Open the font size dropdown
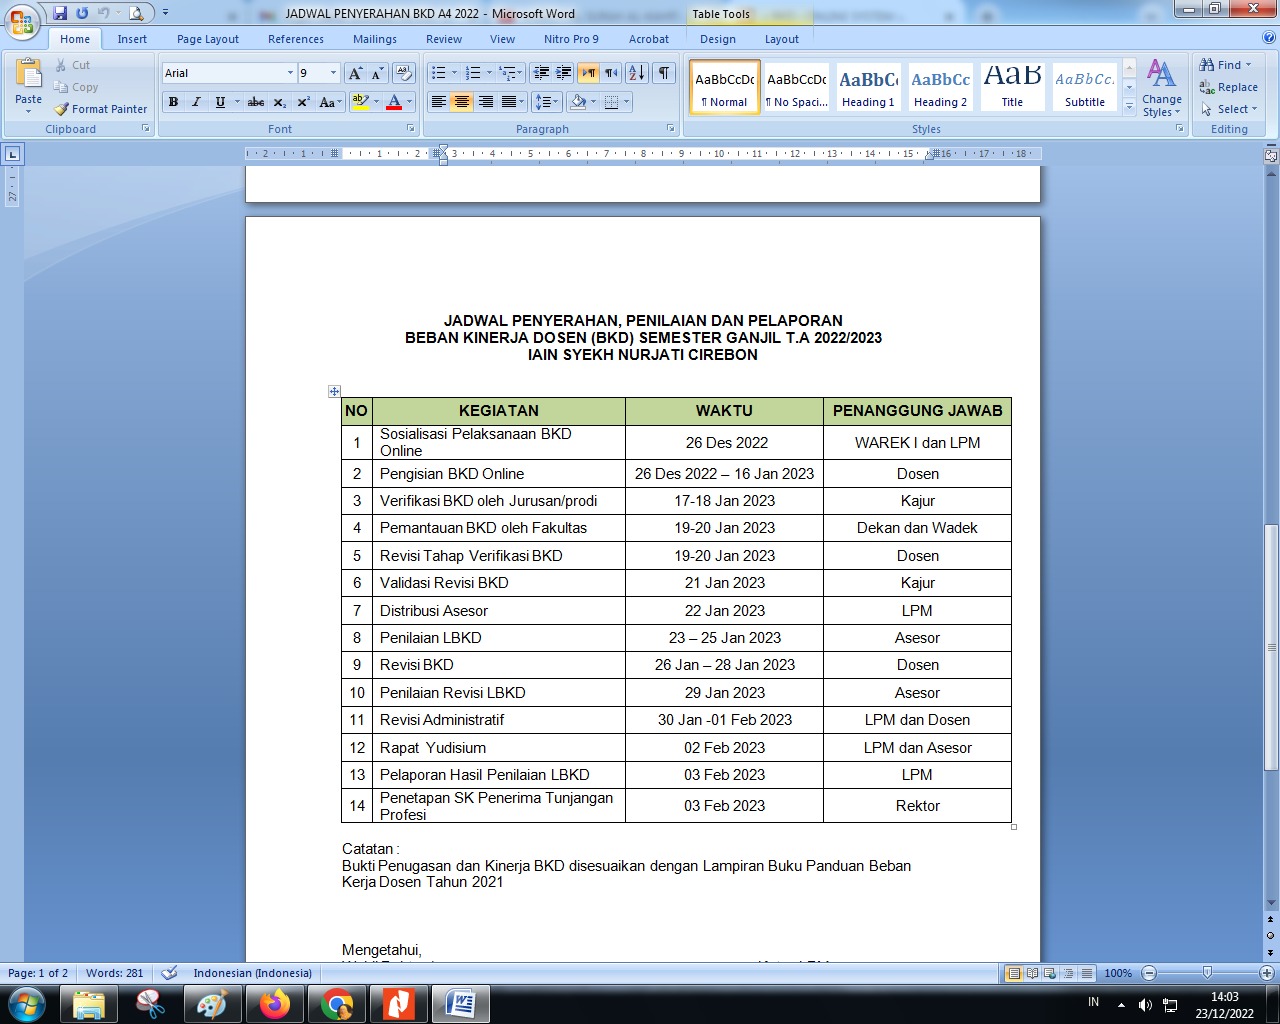The height and width of the screenshot is (1024, 1280). [334, 73]
